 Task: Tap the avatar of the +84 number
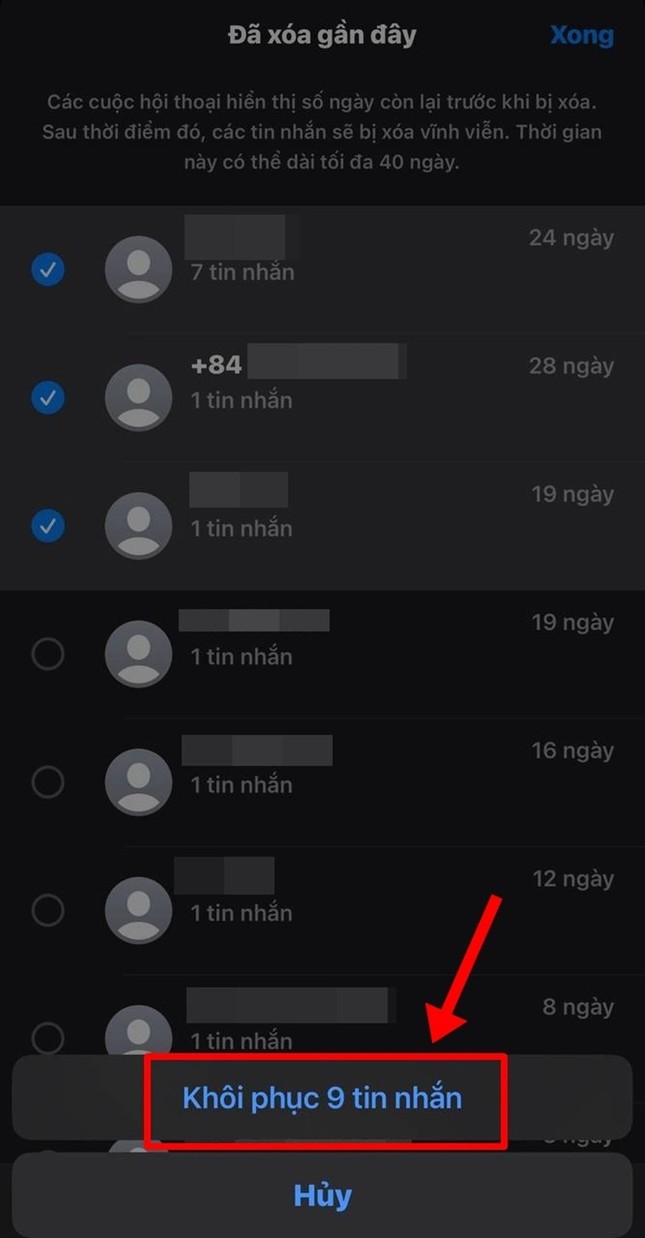(138, 398)
